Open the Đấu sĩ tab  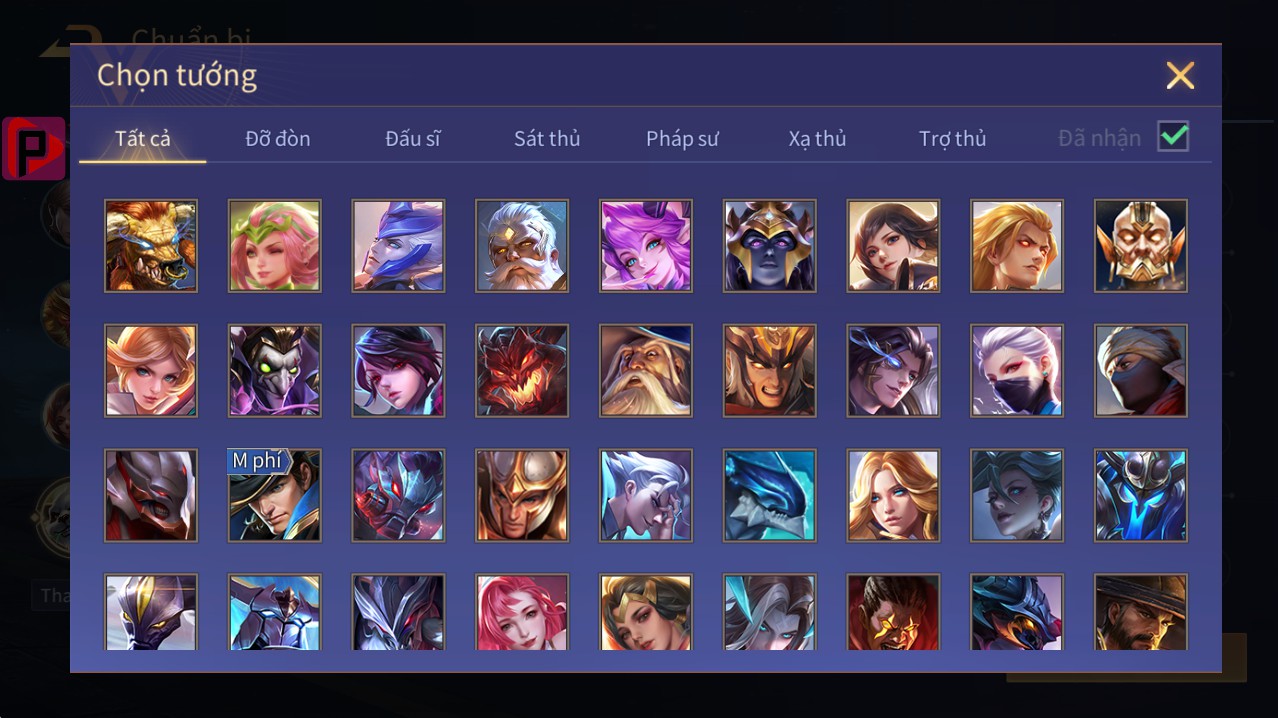[x=413, y=138]
